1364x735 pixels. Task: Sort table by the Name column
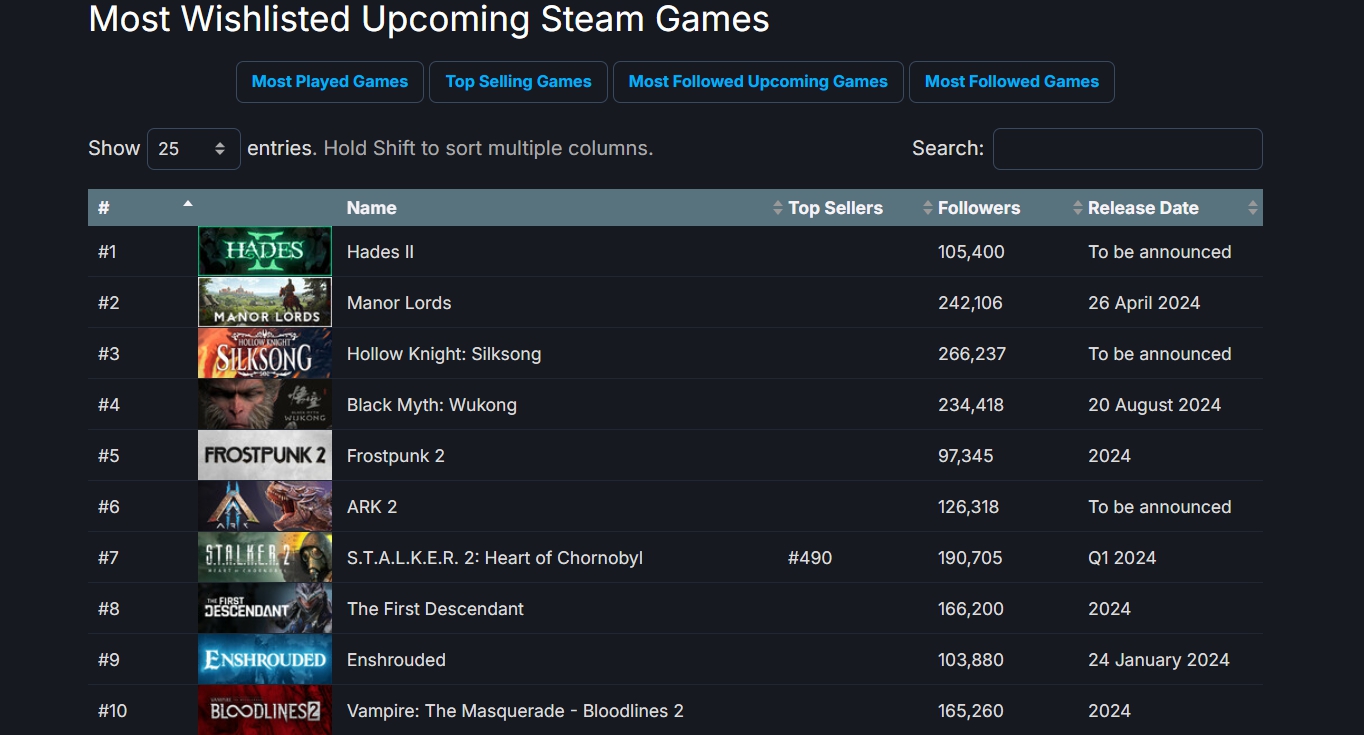click(560, 208)
